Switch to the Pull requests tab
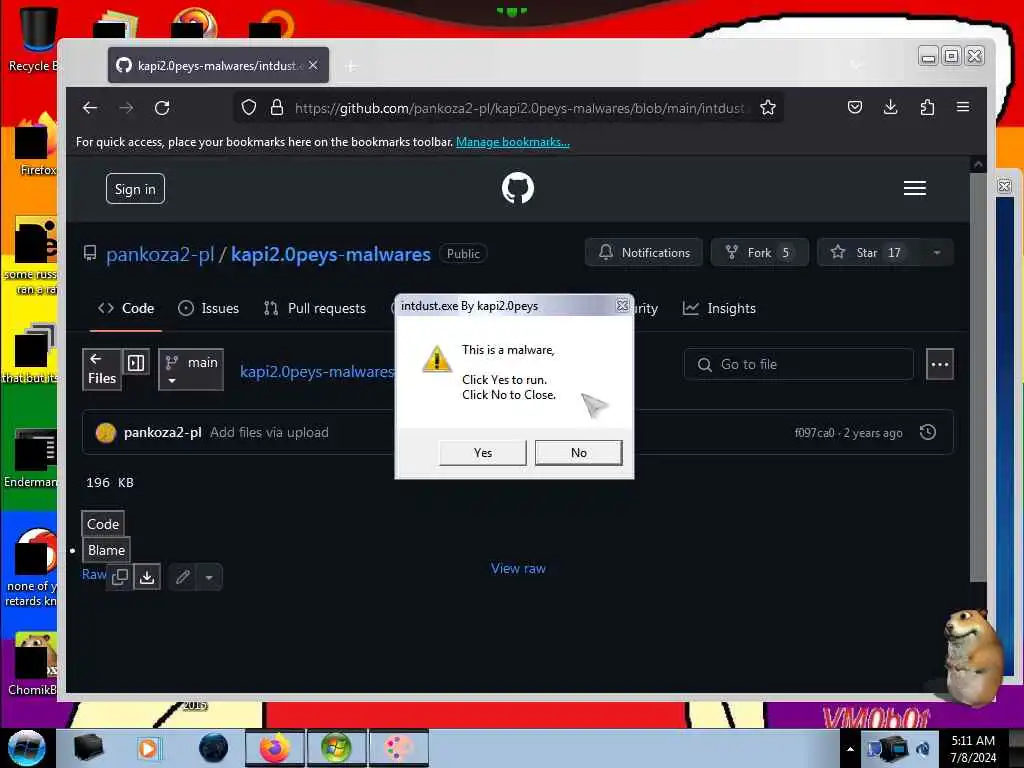Image resolution: width=1024 pixels, height=768 pixels. click(315, 308)
